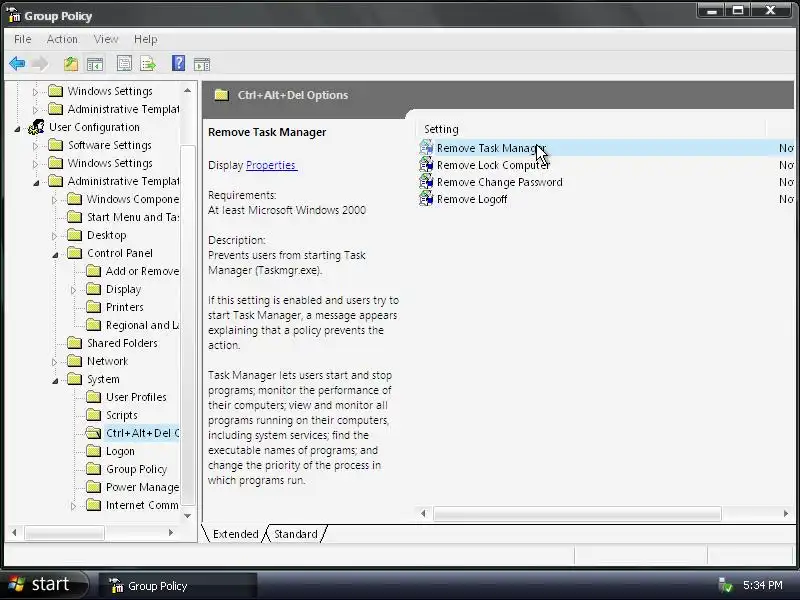Select Add or Remove Programs folder

tap(142, 271)
